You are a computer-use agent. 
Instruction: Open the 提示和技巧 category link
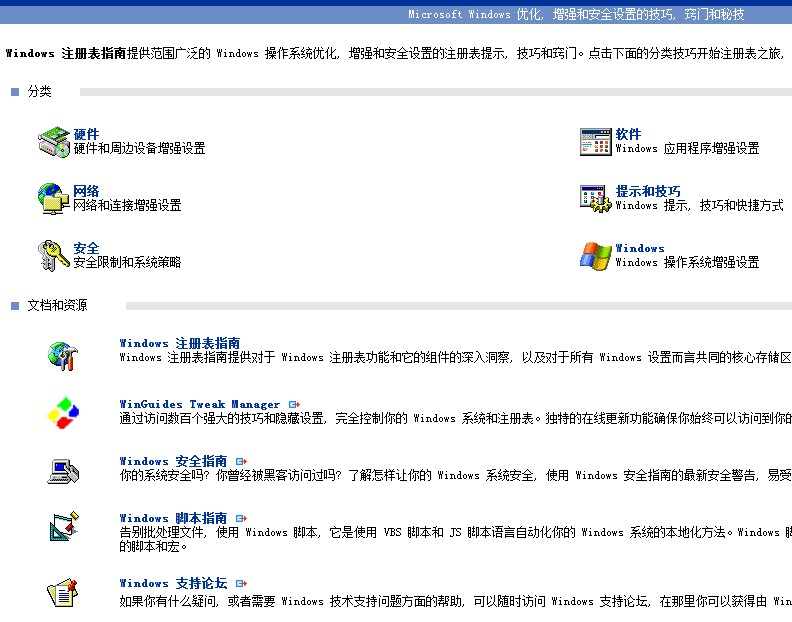[648, 191]
